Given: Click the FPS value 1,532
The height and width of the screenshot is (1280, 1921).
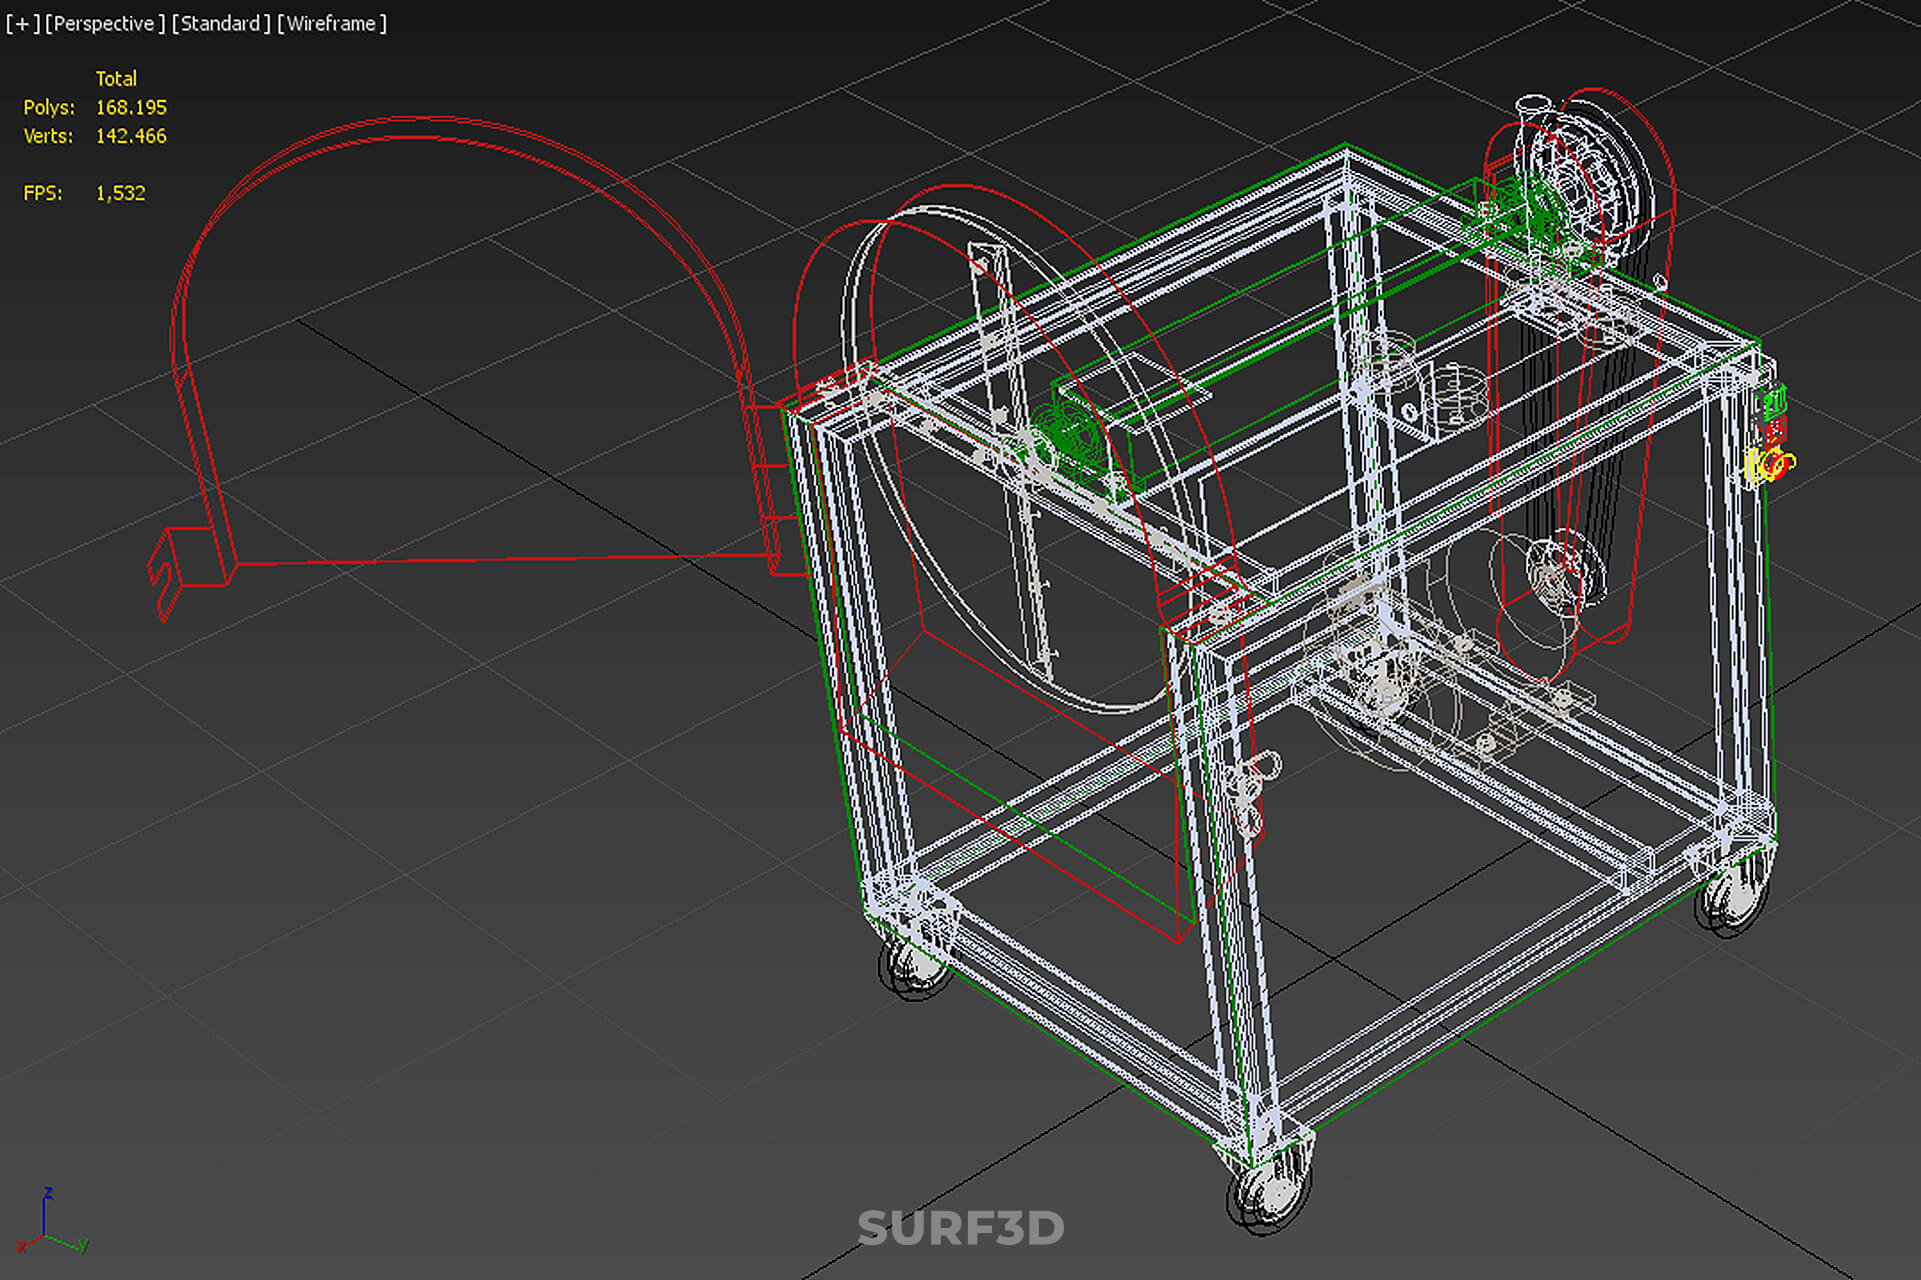Looking at the screenshot, I should click(x=120, y=193).
